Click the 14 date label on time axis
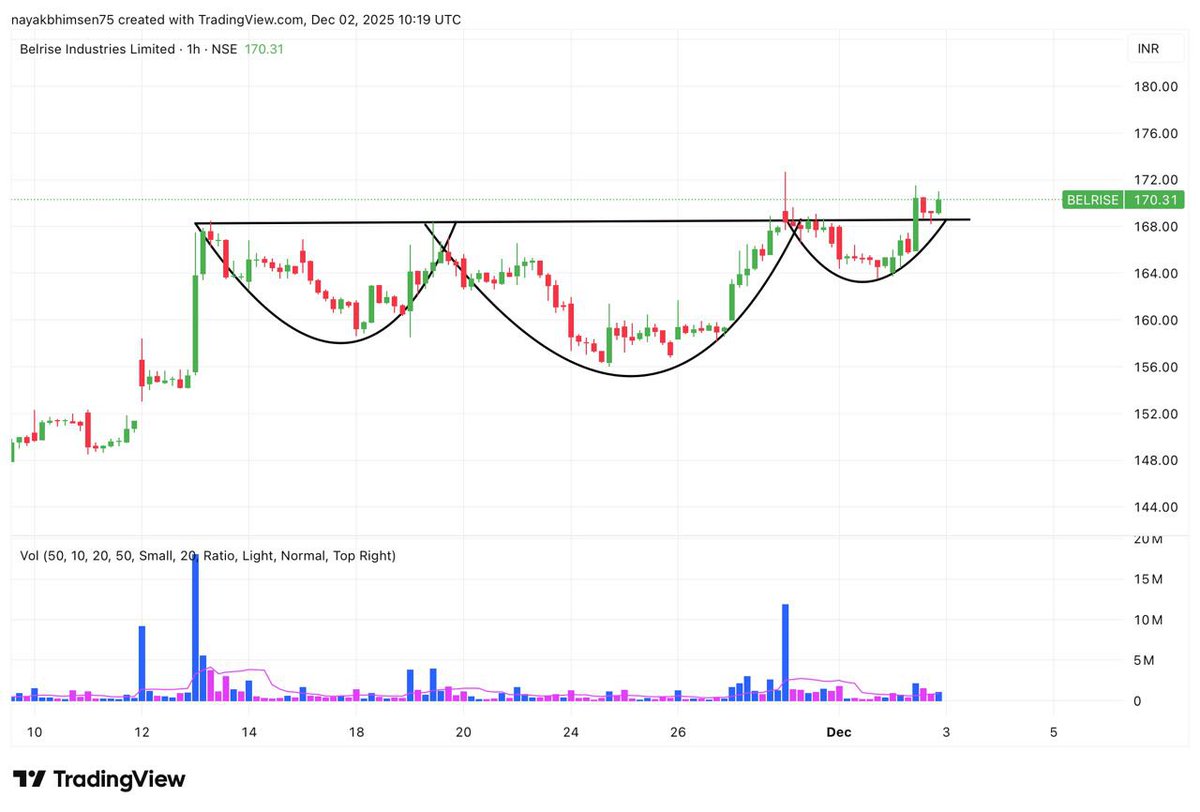The width and height of the screenshot is (1200, 812). point(249,732)
